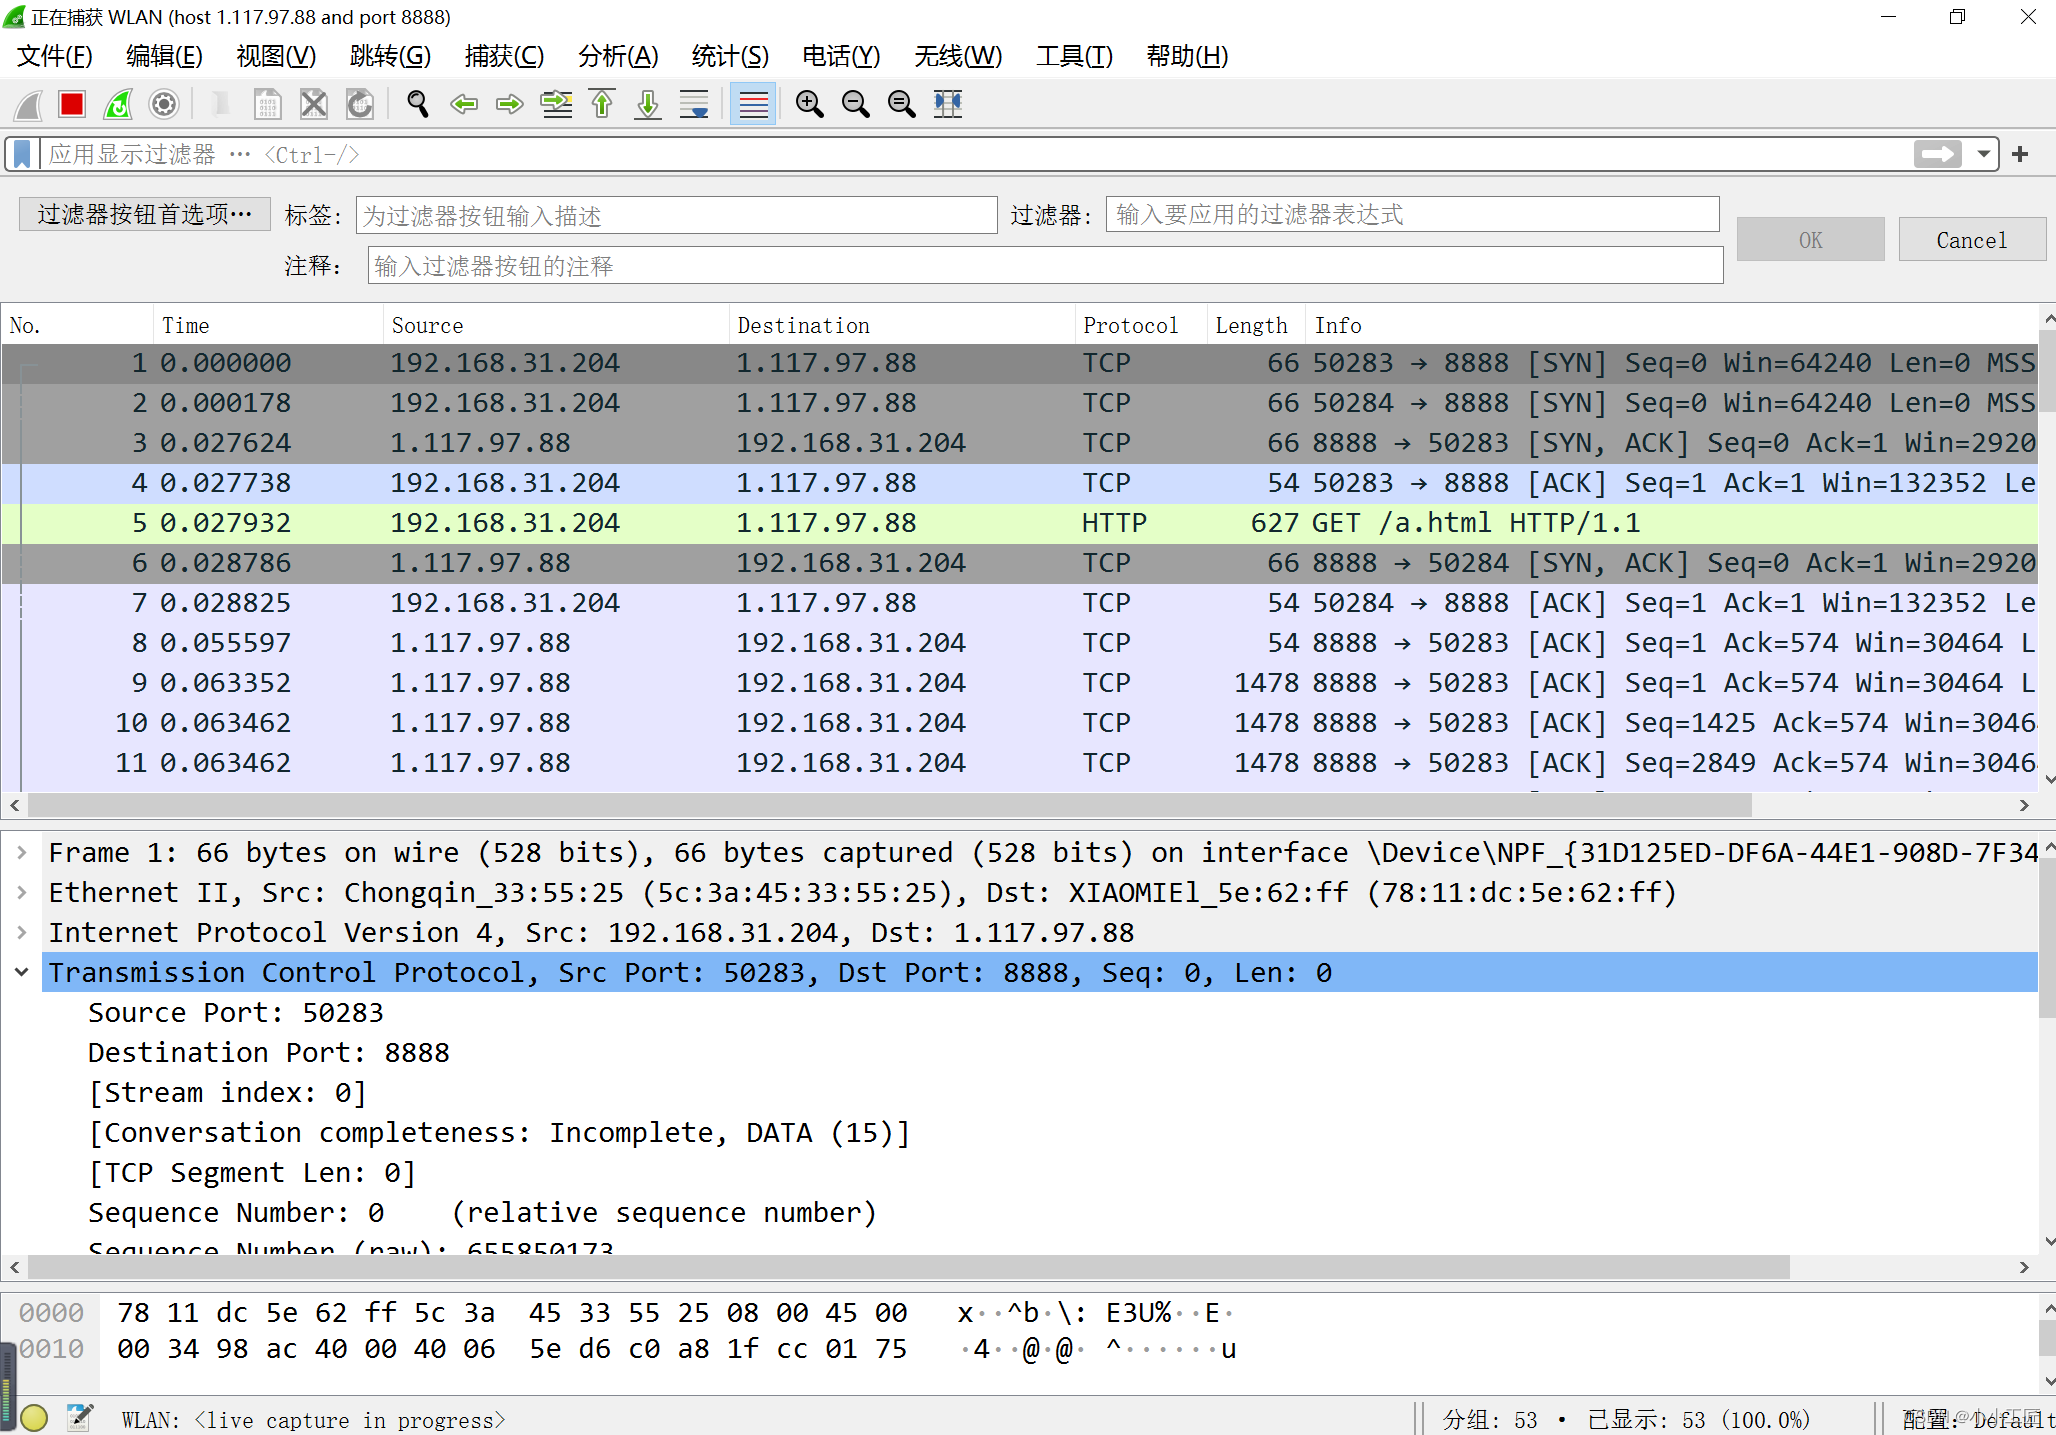Select packet 9 at time 0.063352
Screen dimensions: 2056x1435
tap(1020, 683)
